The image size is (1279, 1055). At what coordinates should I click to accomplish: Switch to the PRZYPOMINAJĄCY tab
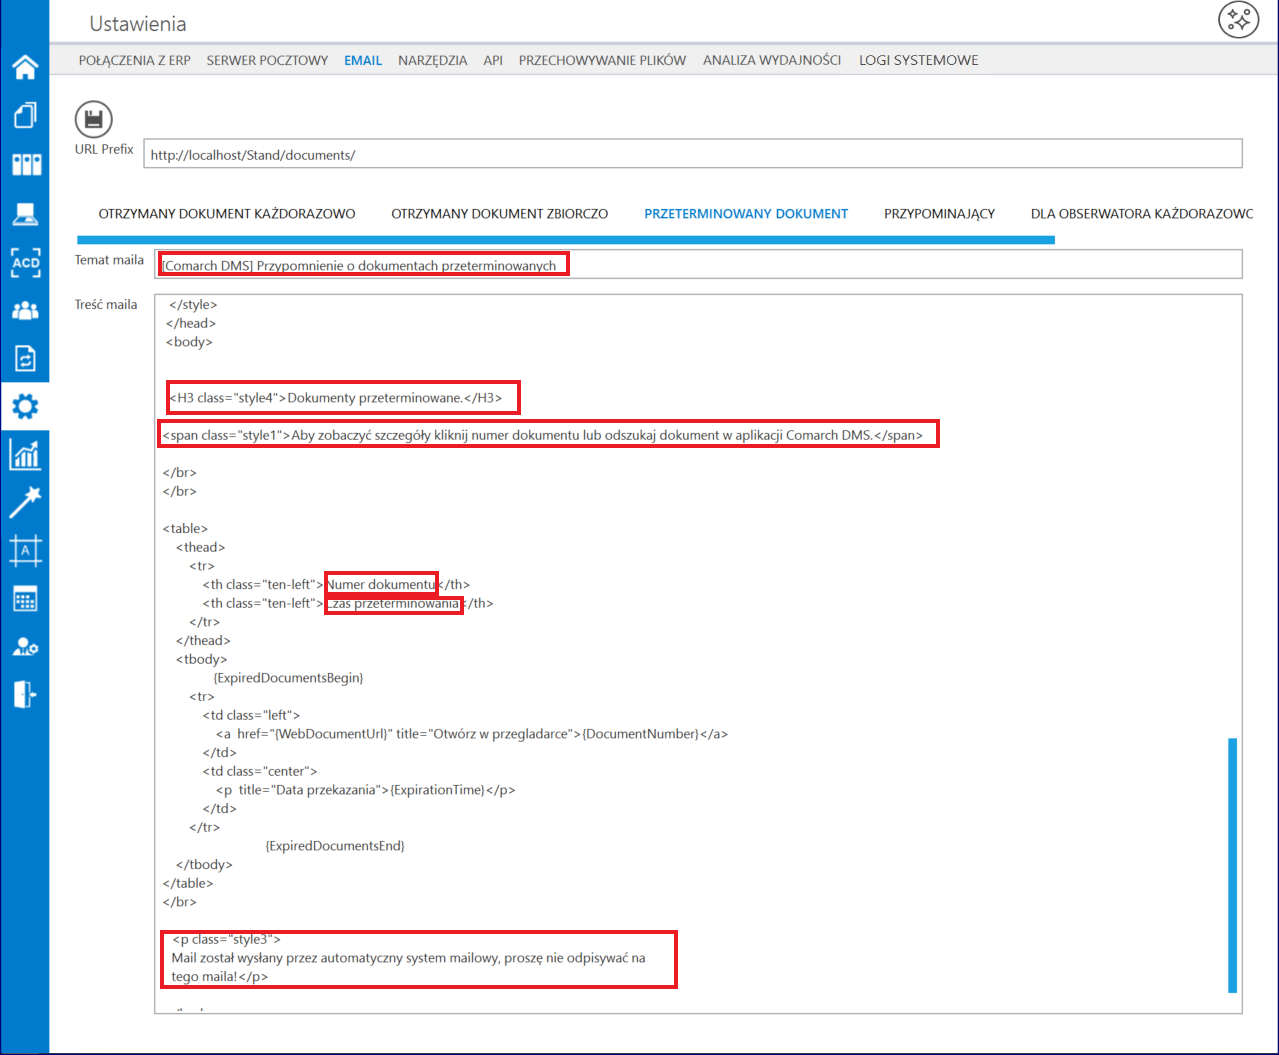pos(939,214)
